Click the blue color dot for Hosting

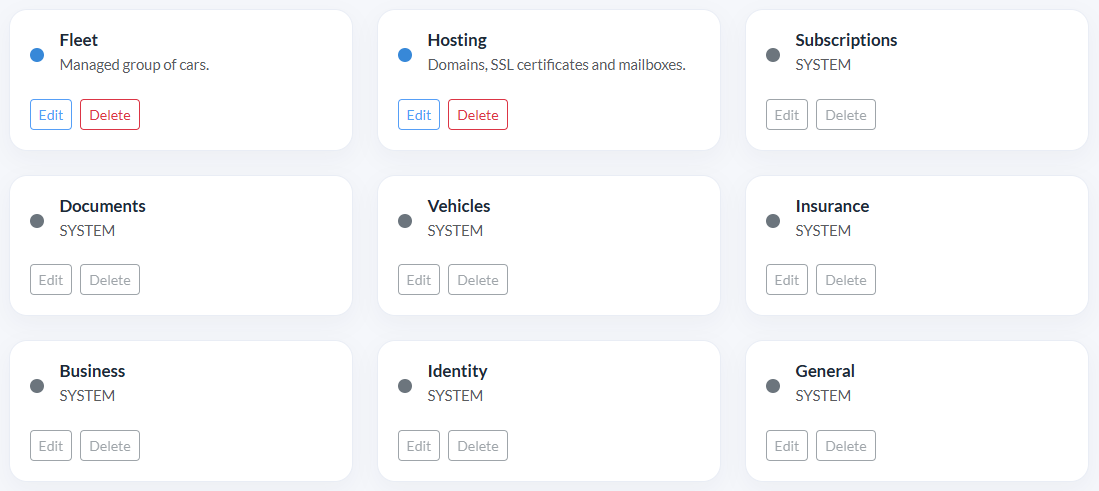pyautogui.click(x=405, y=55)
